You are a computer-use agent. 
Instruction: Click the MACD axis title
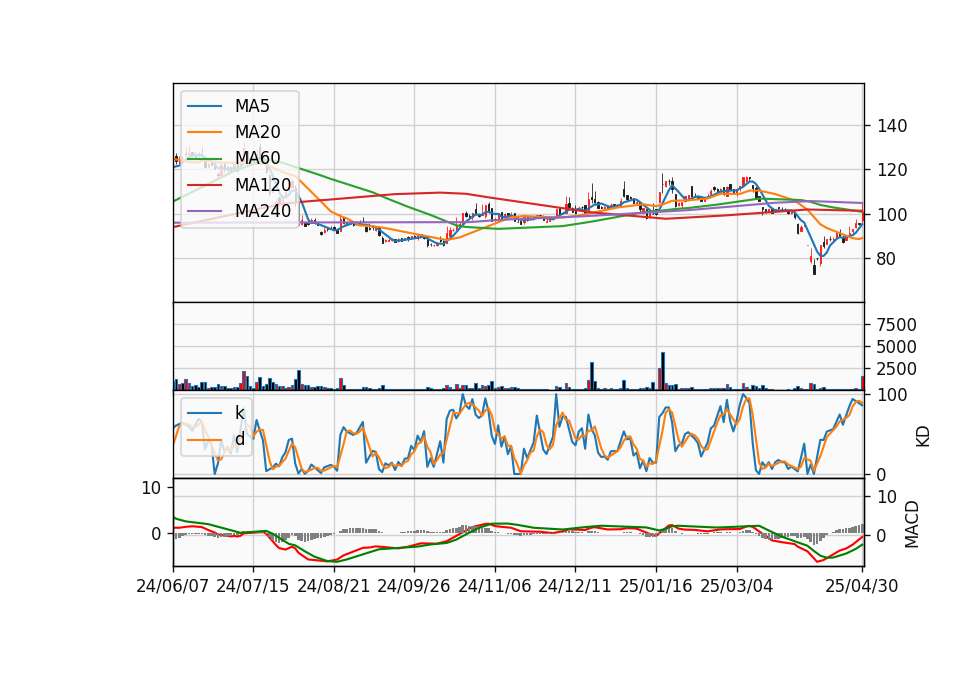pyautogui.click(x=912, y=524)
